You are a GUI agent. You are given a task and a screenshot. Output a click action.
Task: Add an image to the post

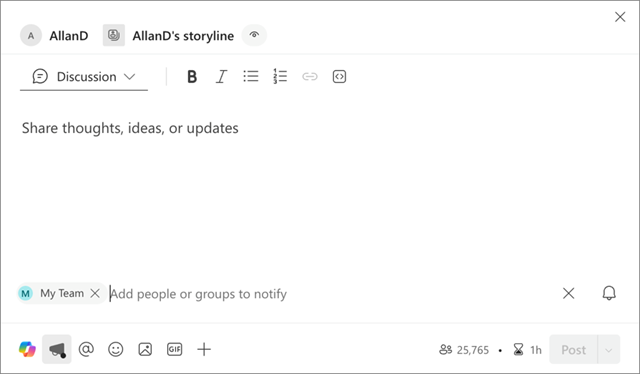[145, 350]
